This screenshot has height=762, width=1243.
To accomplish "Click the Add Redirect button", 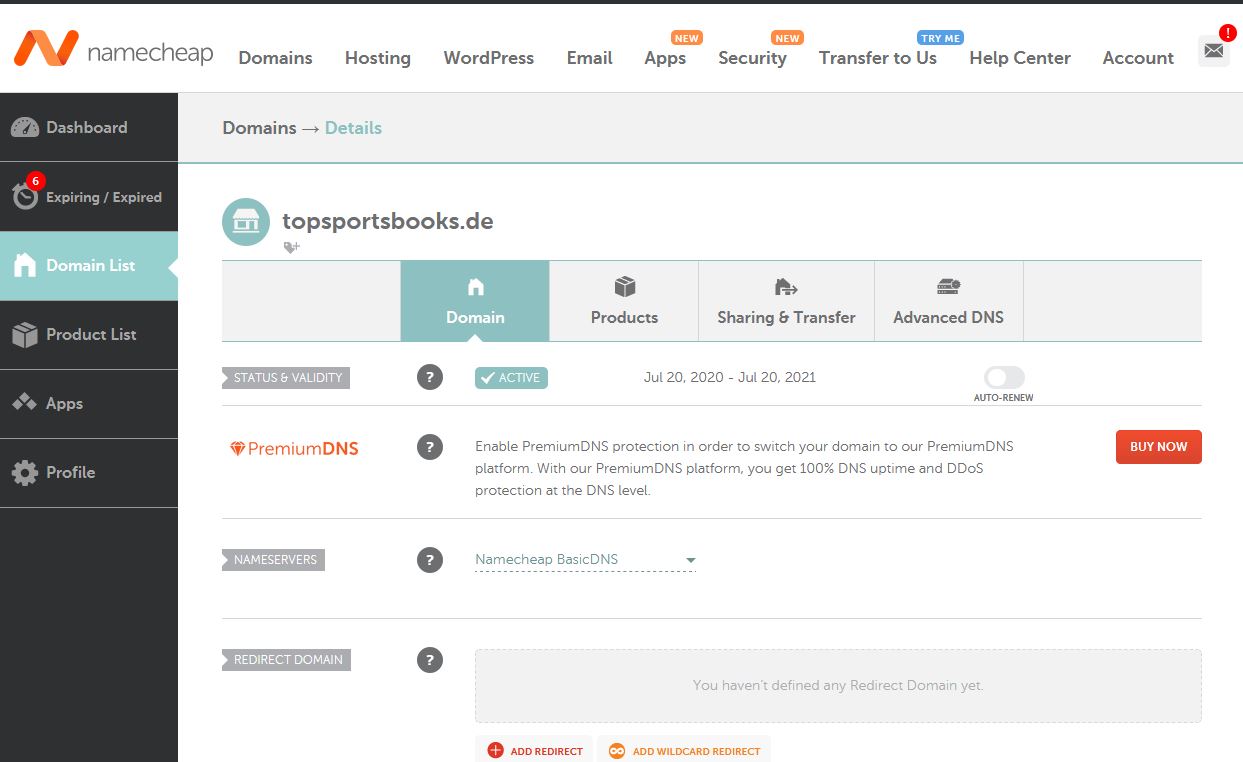I will tap(535, 751).
